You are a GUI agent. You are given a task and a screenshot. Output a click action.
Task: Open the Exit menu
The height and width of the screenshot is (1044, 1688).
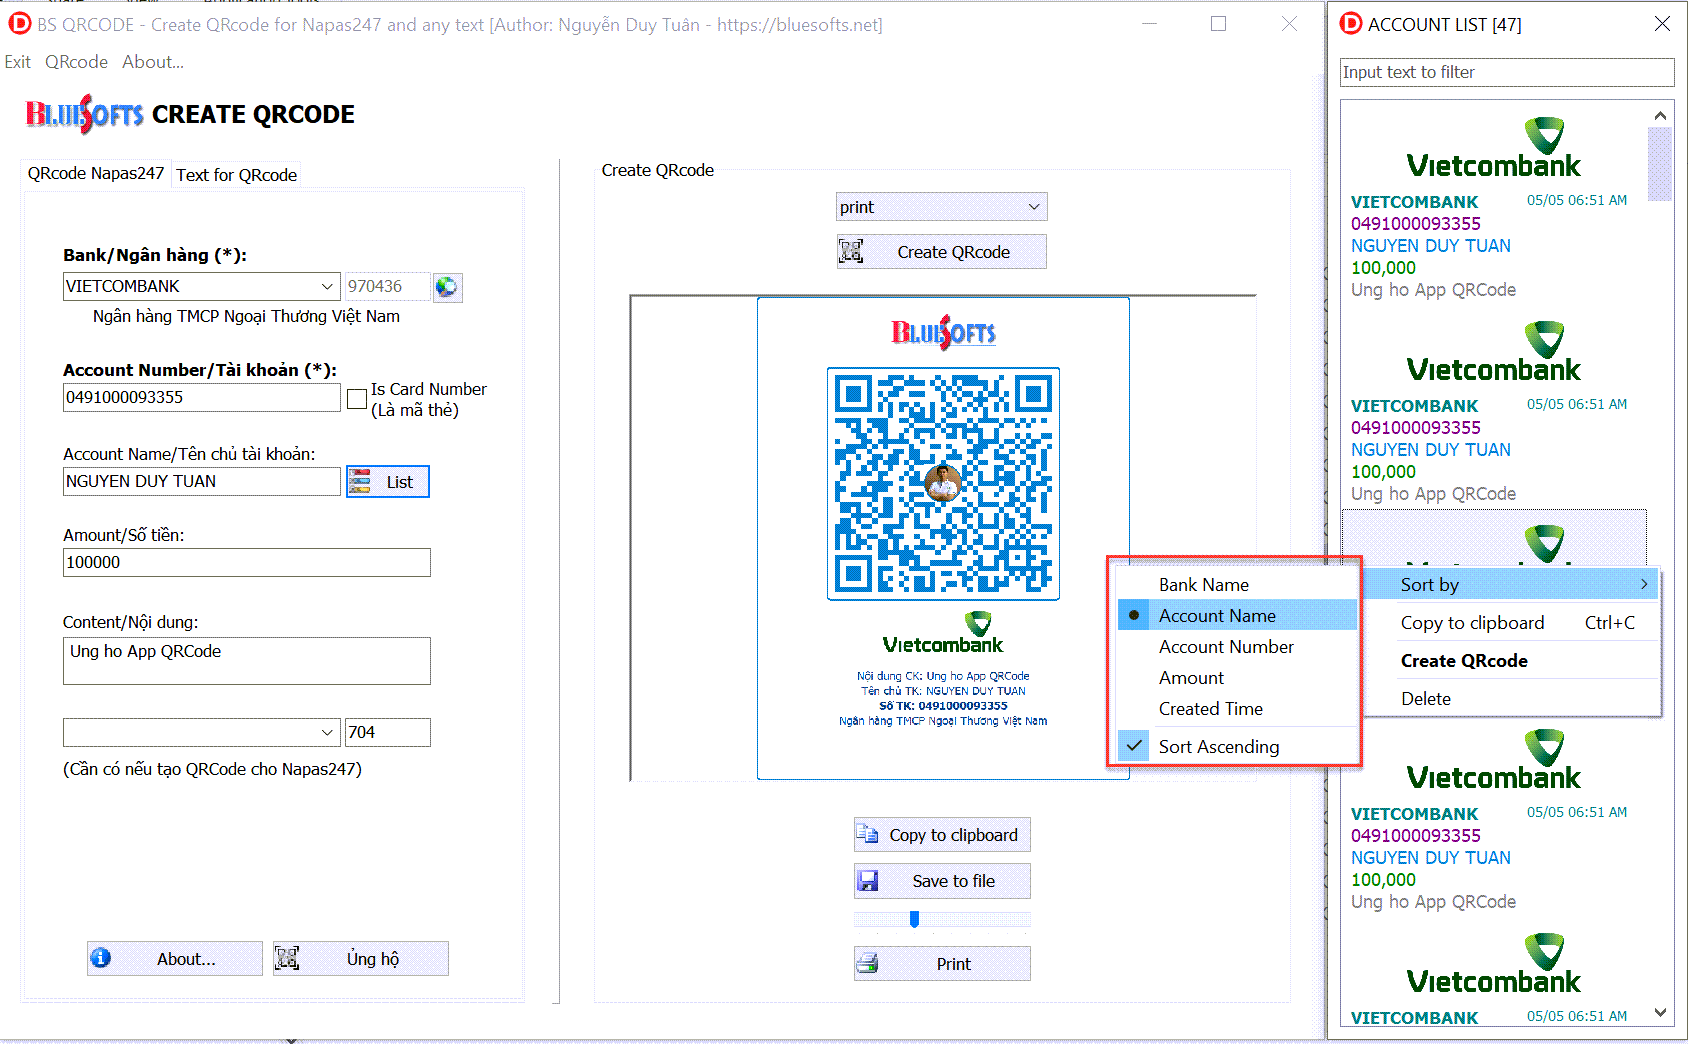[17, 62]
